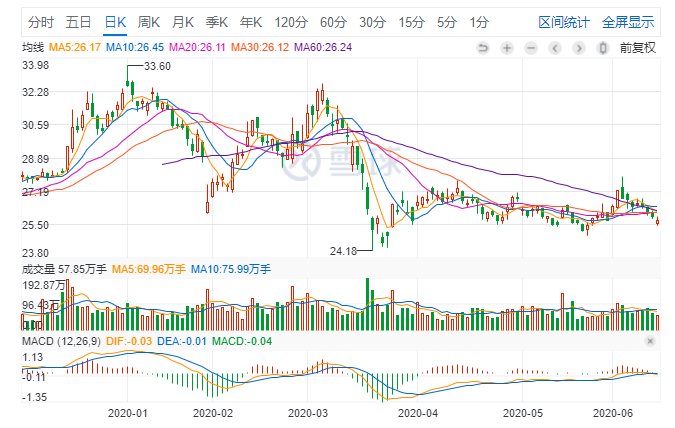The image size is (675, 428).
Task: Choose the 60分 interval
Action: 333,22
